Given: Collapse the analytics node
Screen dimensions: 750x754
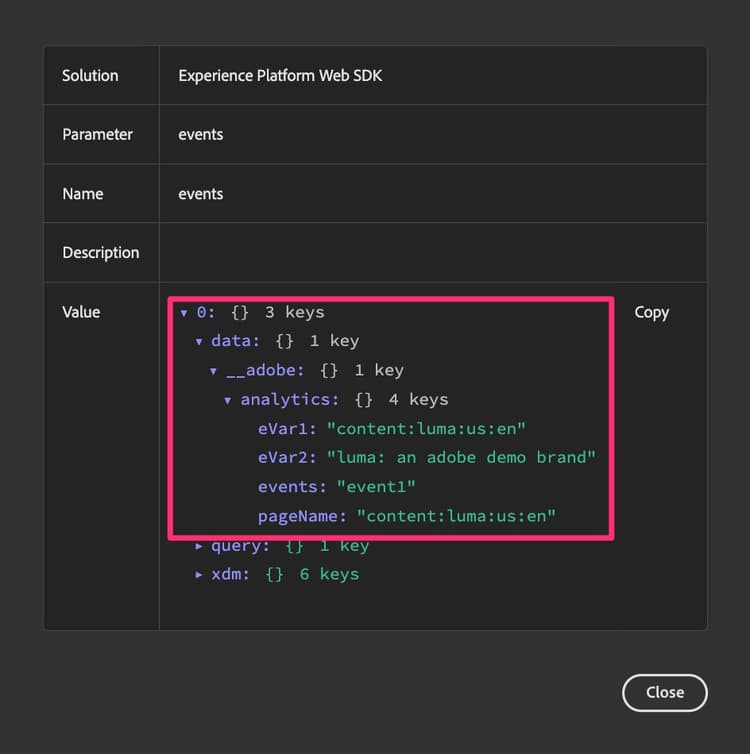Looking at the screenshot, I should tap(227, 400).
